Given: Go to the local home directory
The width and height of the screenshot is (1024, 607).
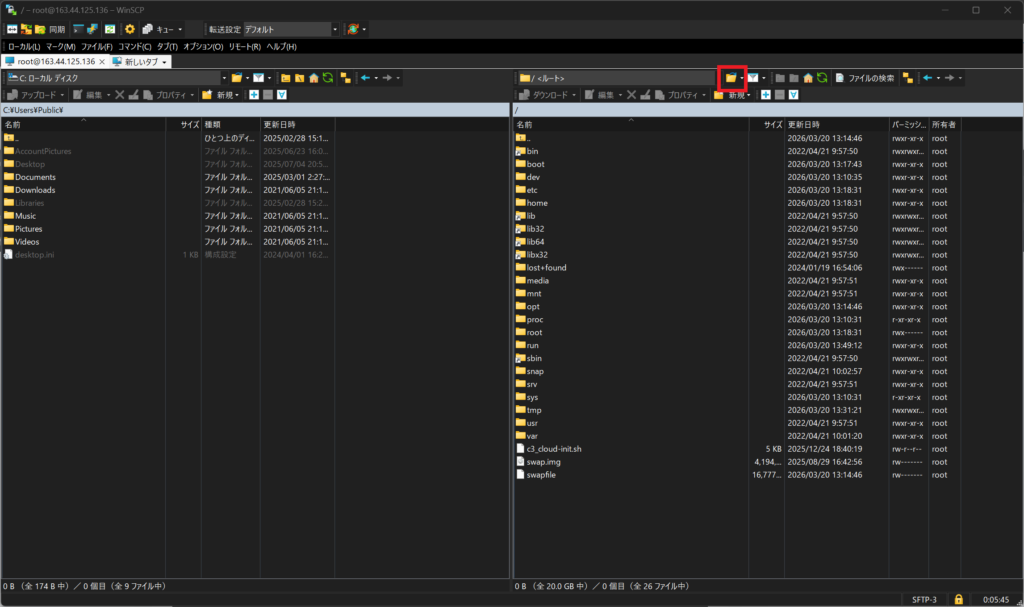Looking at the screenshot, I should [313, 77].
